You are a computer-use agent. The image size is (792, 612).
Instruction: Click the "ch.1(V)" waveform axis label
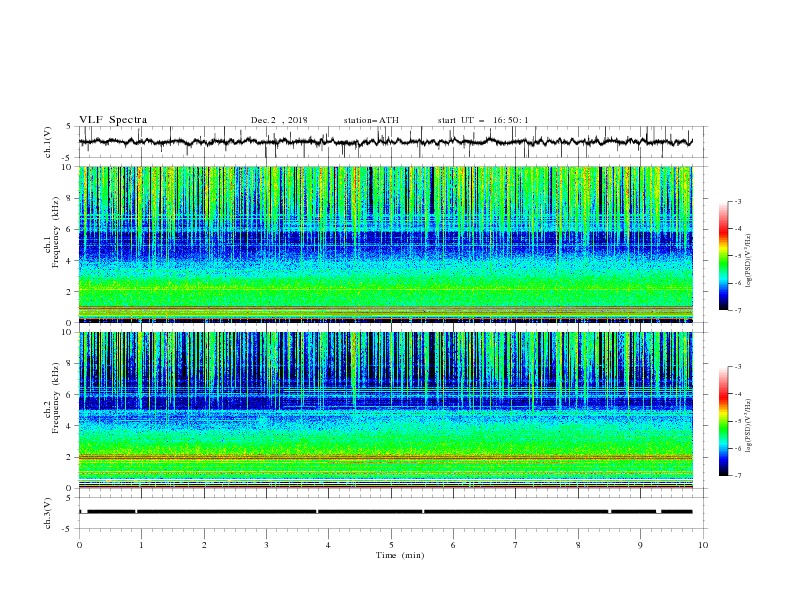tap(48, 142)
